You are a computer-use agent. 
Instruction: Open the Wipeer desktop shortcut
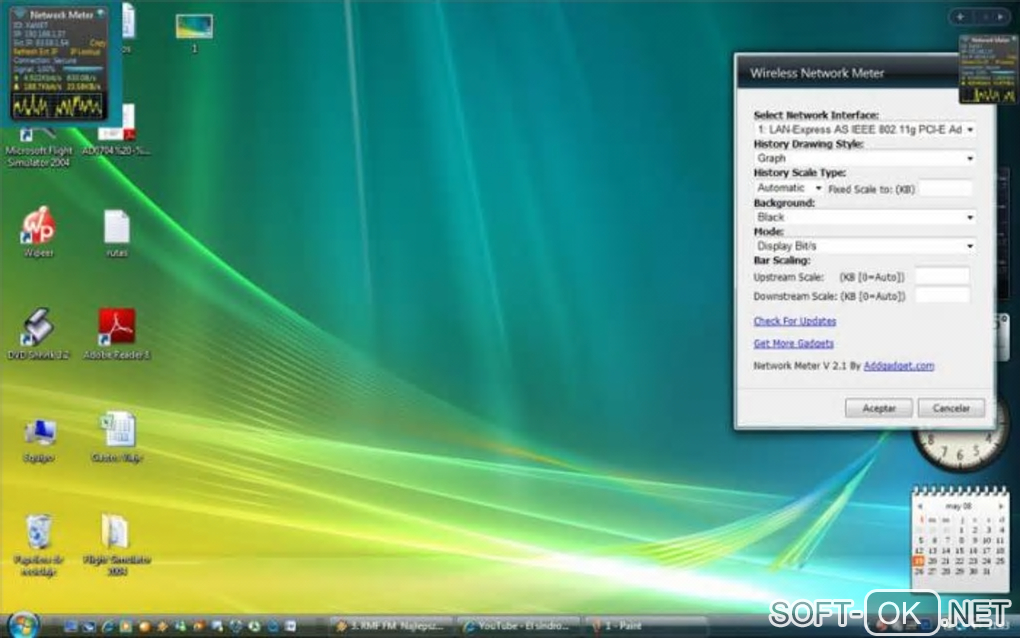[39, 231]
